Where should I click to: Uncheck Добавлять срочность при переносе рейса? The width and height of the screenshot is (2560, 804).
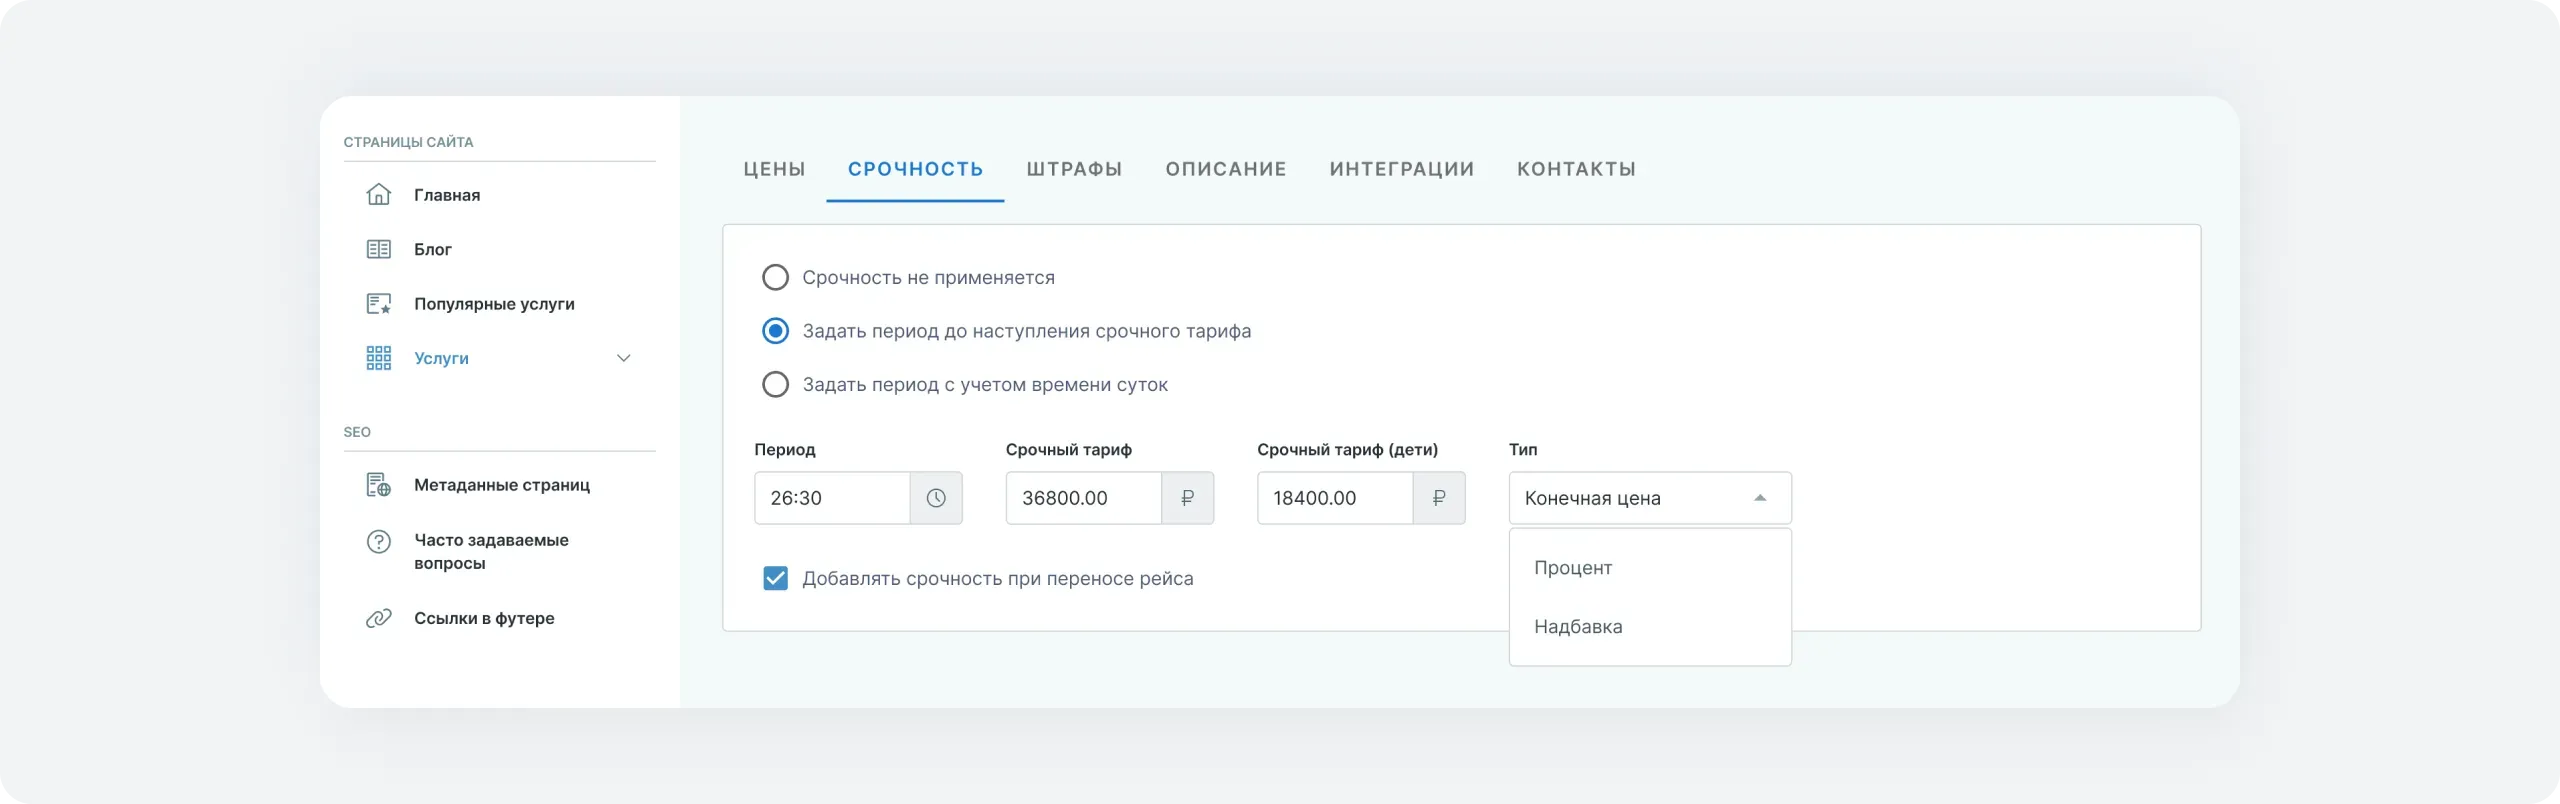pyautogui.click(x=775, y=578)
